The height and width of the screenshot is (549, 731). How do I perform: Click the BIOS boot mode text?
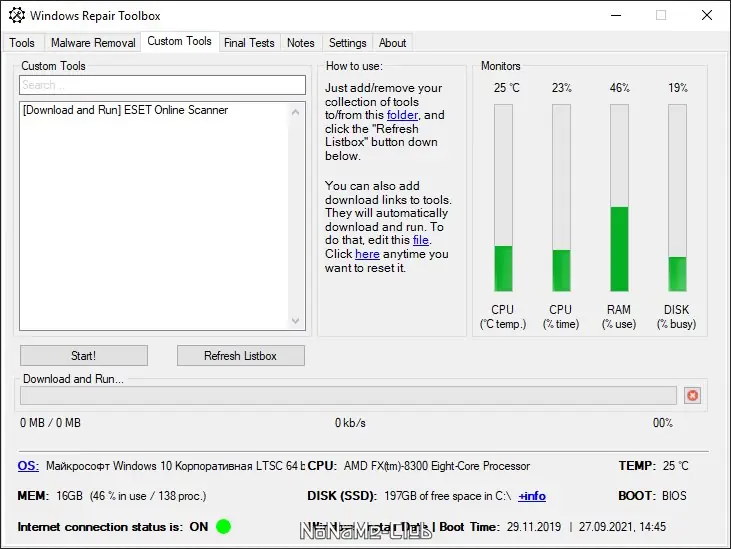[674, 496]
